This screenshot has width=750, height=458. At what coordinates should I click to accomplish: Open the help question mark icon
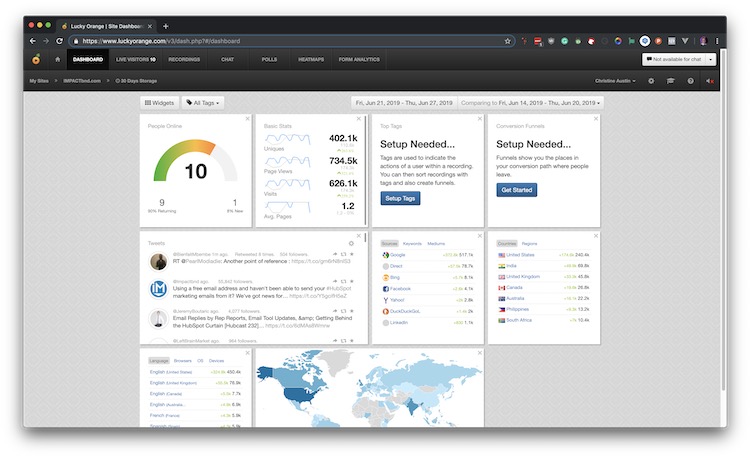(691, 81)
